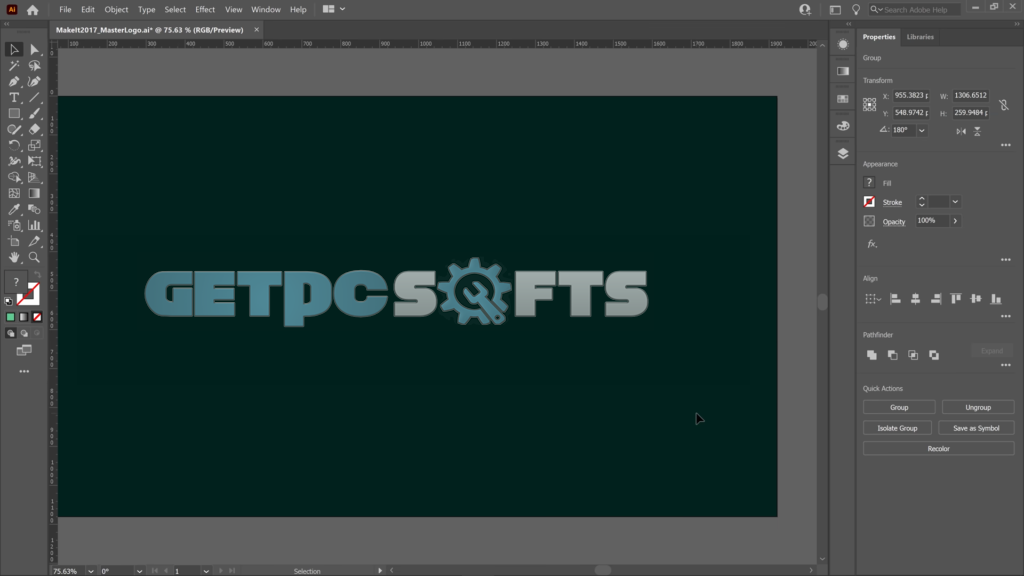Viewport: 1024px width, 576px height.
Task: Click the Unite pathfinder icon
Action: pos(872,355)
